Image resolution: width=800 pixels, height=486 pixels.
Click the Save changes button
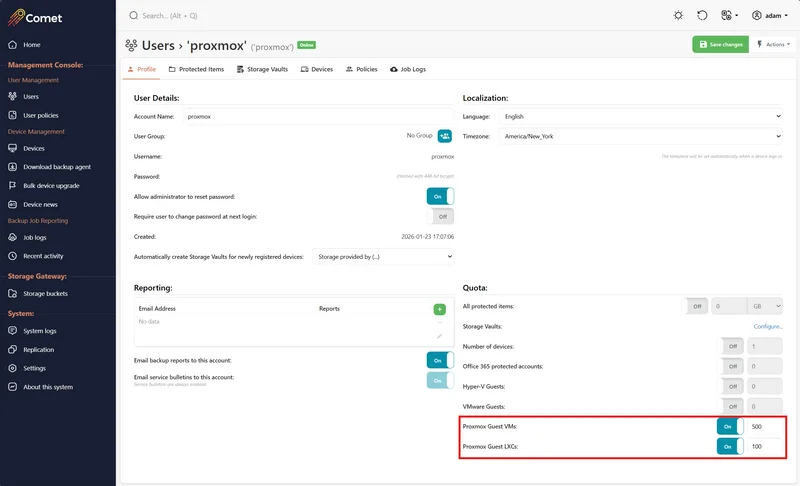[720, 45]
